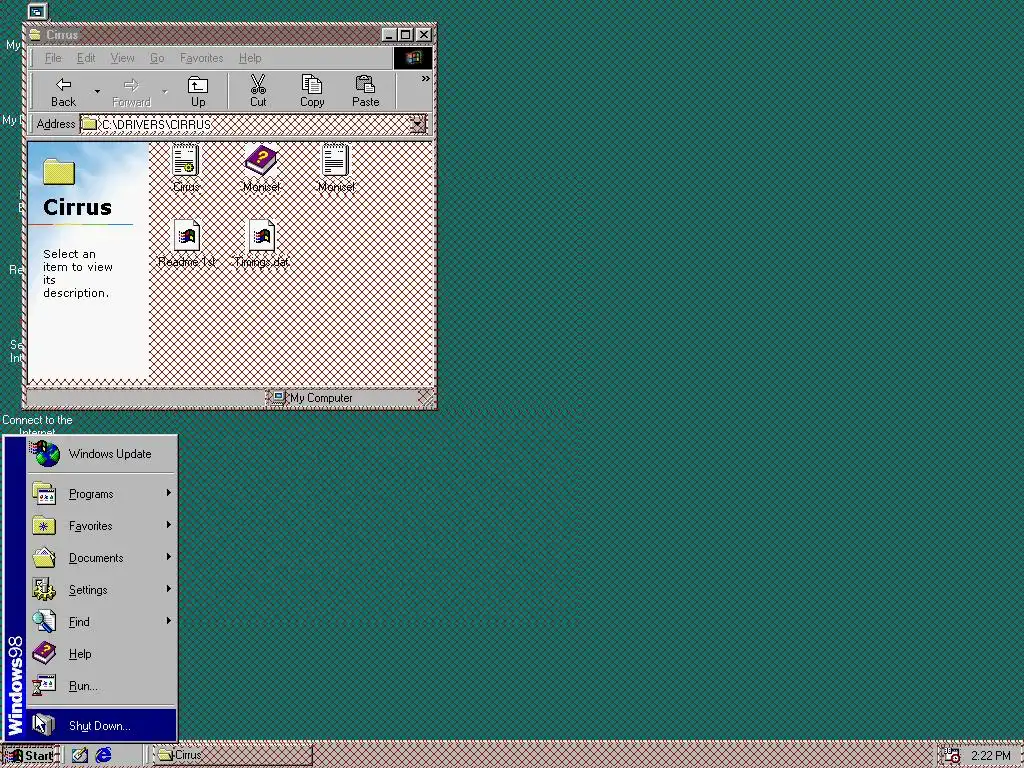The width and height of the screenshot is (1024, 768).
Task: Click the Cirrus window title bar folder icon
Action: pos(35,35)
